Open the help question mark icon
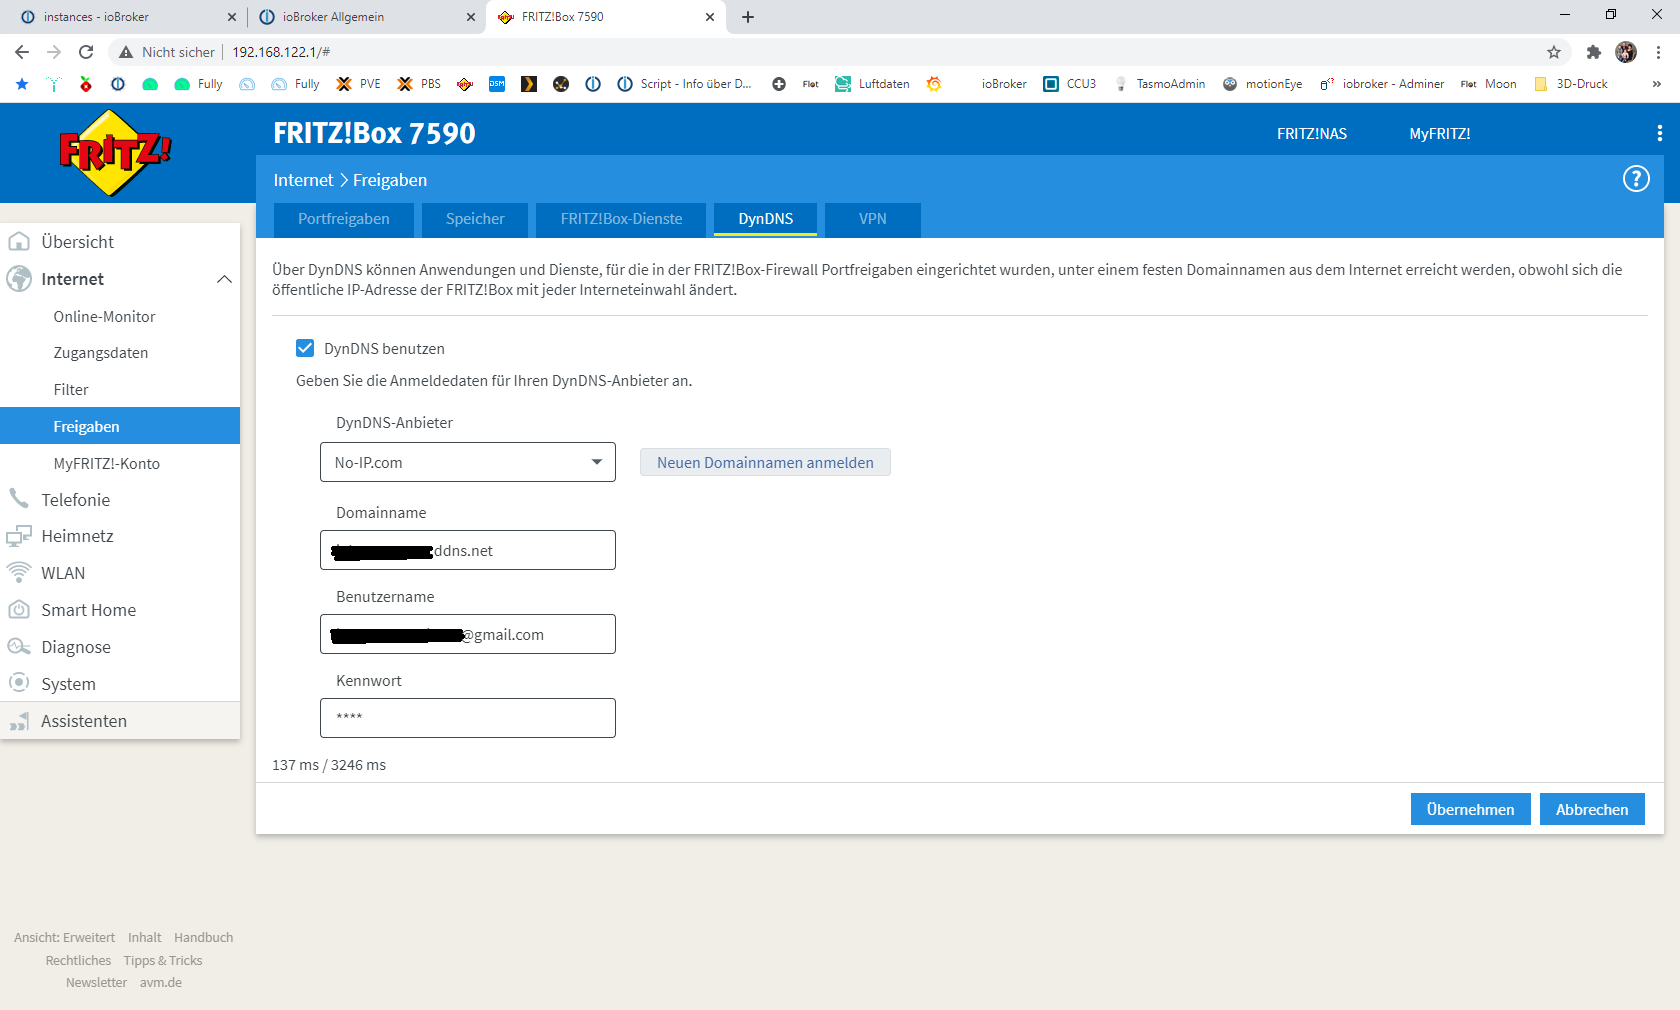The width and height of the screenshot is (1680, 1010). (x=1636, y=179)
